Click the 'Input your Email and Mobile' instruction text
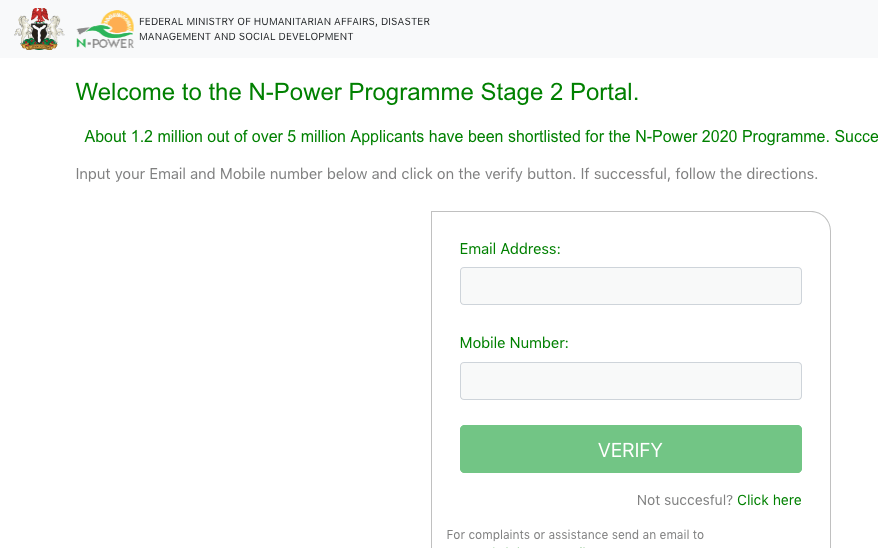Image resolution: width=878 pixels, height=548 pixels. coord(446,174)
